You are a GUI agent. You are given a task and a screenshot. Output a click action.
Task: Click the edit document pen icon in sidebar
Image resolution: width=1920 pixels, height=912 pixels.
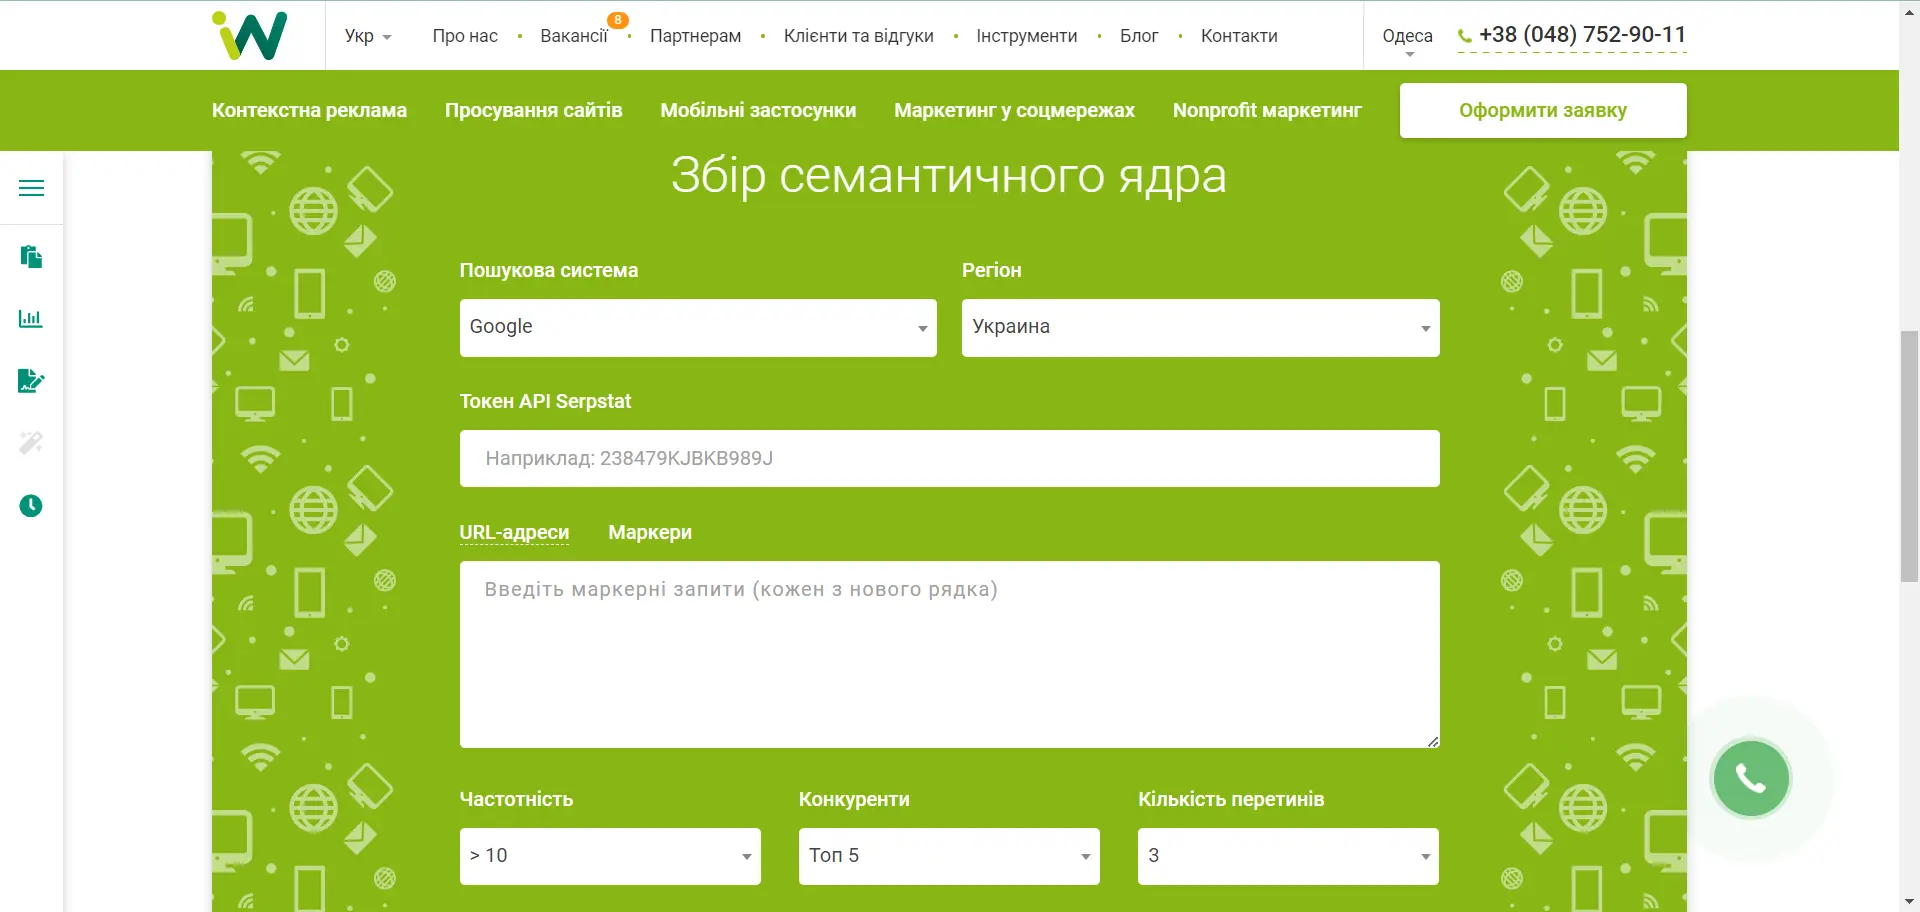[x=31, y=381]
